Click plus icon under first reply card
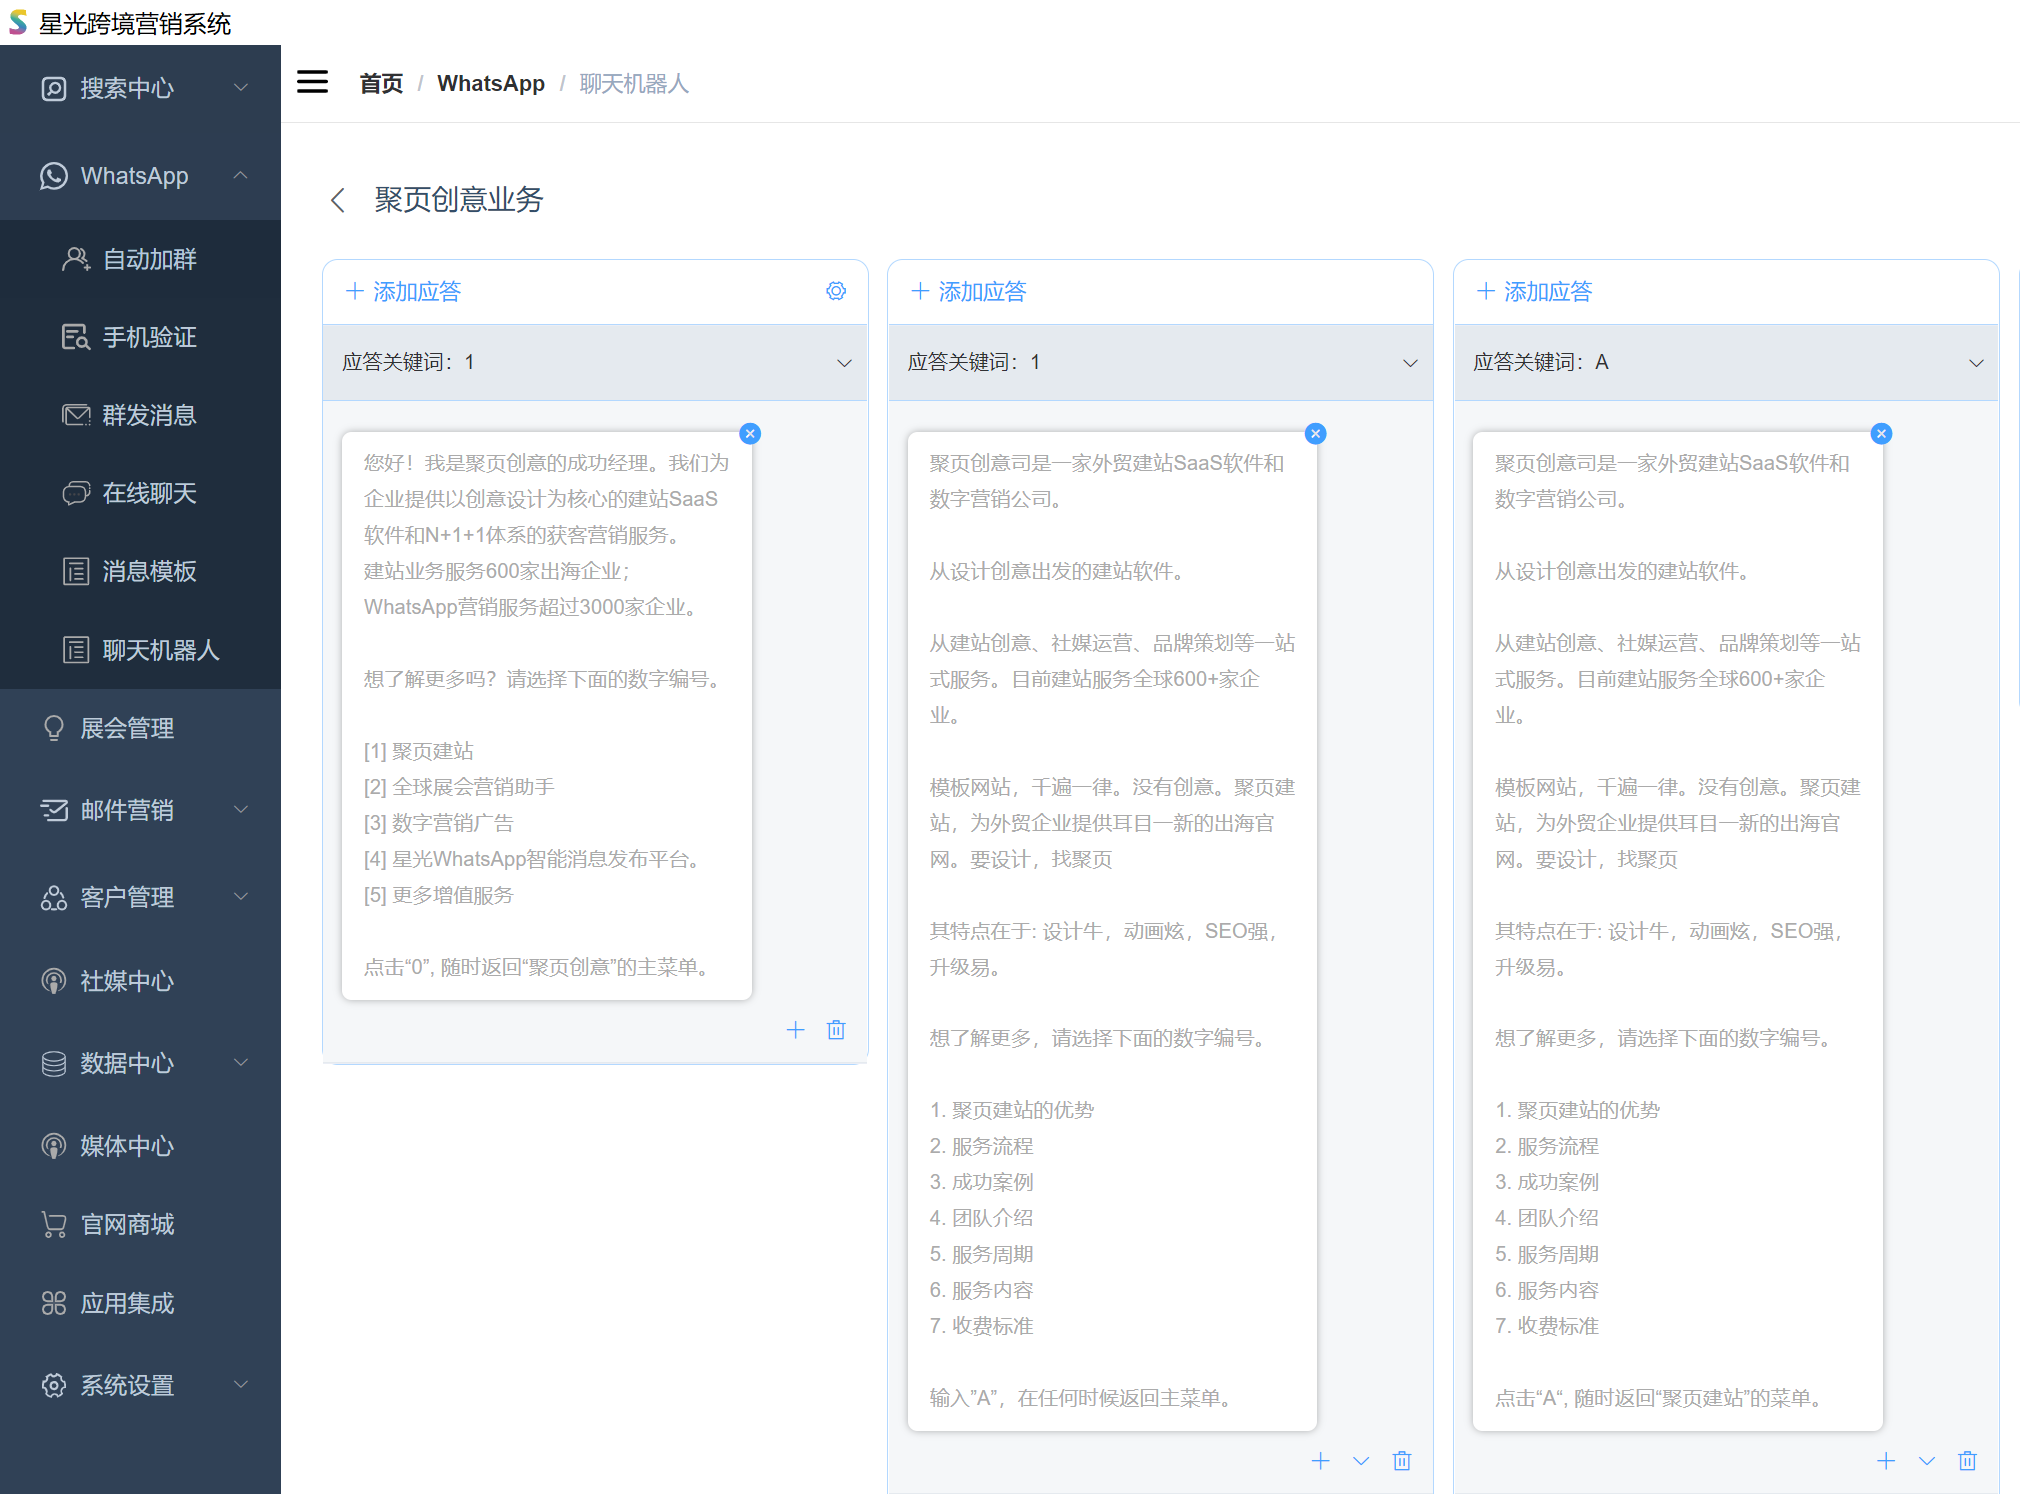This screenshot has width=2020, height=1494. 795,1030
